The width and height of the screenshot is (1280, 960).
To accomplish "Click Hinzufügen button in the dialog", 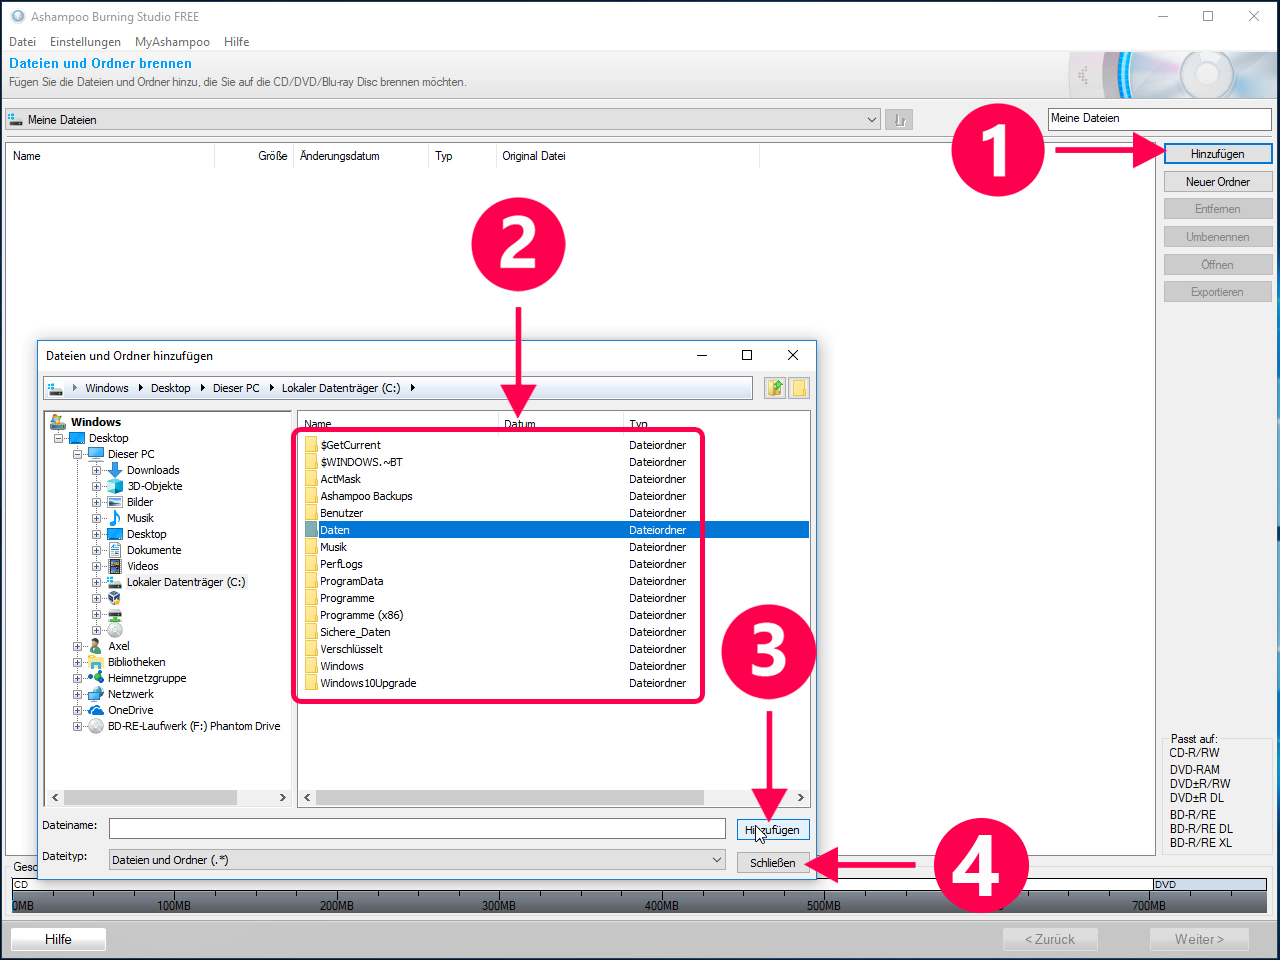I will pyautogui.click(x=773, y=830).
